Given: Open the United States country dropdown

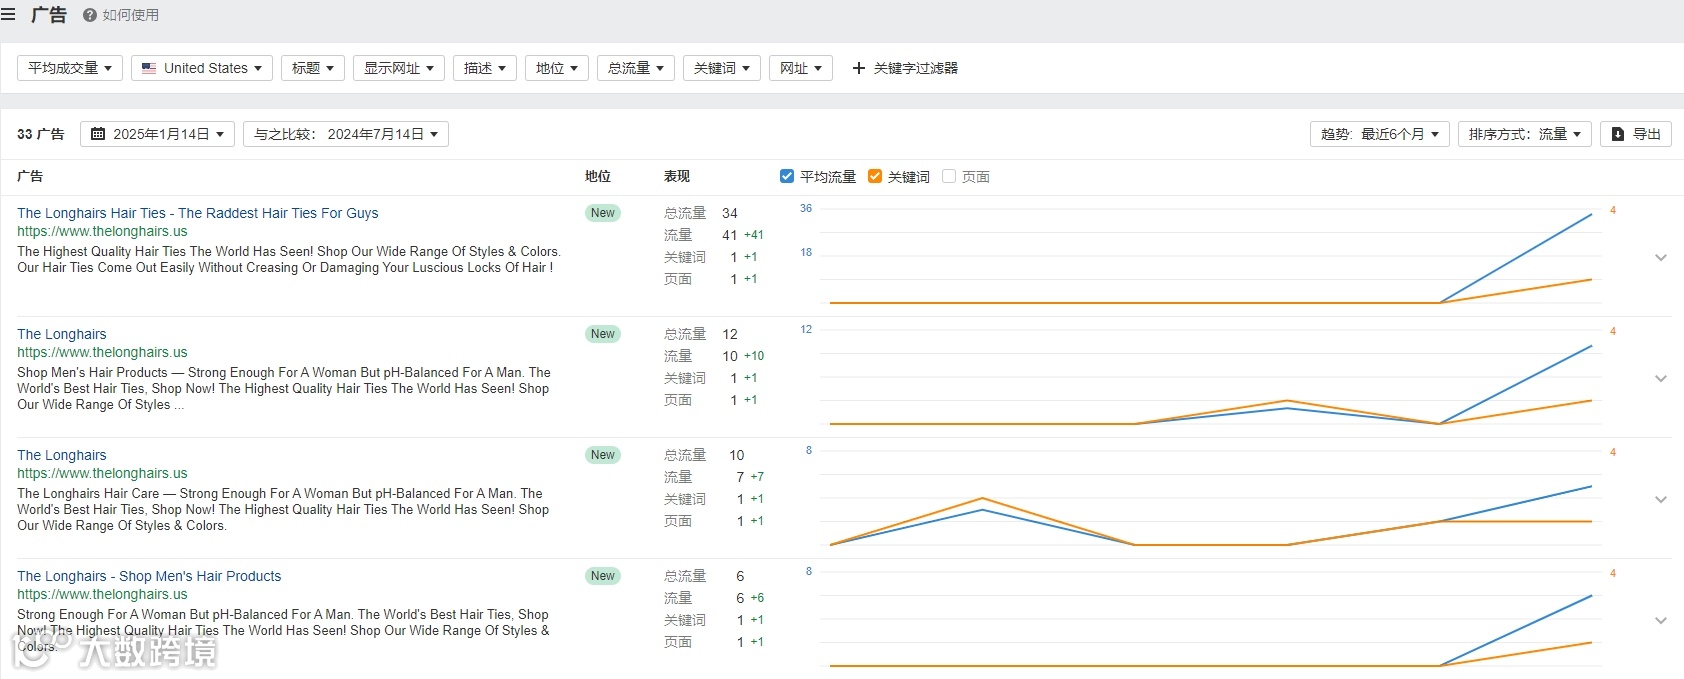Looking at the screenshot, I should (202, 68).
